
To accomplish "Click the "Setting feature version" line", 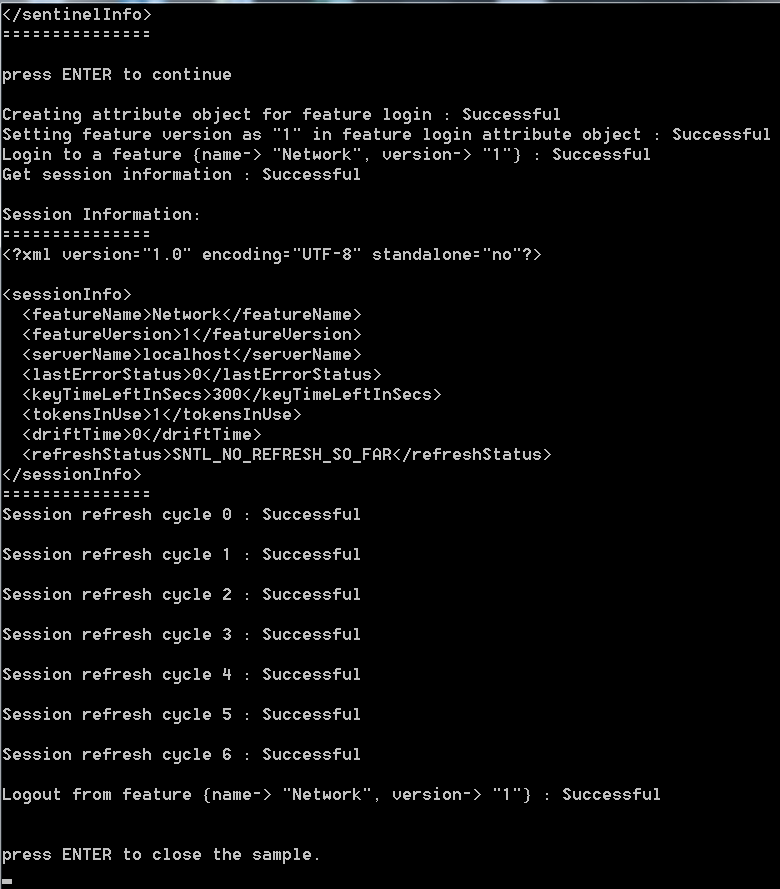I will pos(386,134).
